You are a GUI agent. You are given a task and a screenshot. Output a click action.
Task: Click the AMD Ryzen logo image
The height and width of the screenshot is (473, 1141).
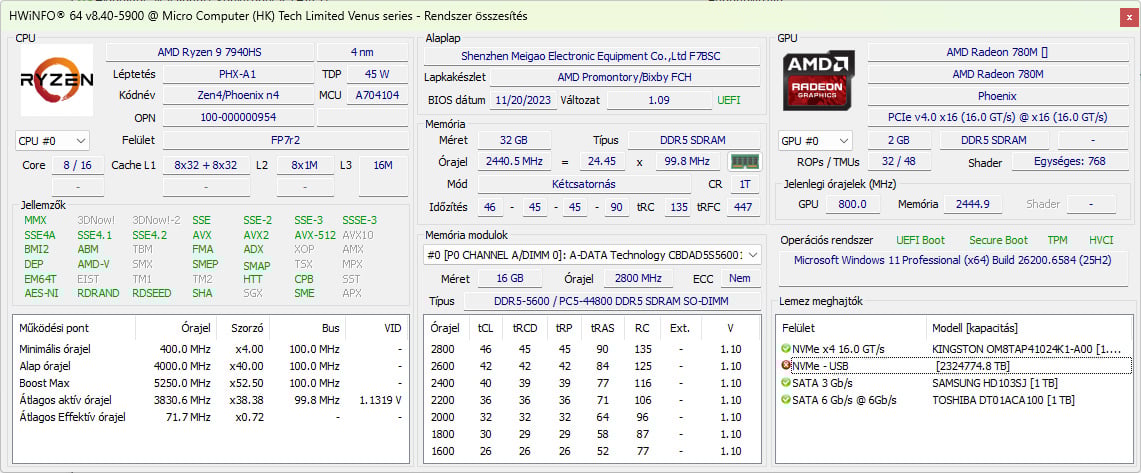coord(57,80)
